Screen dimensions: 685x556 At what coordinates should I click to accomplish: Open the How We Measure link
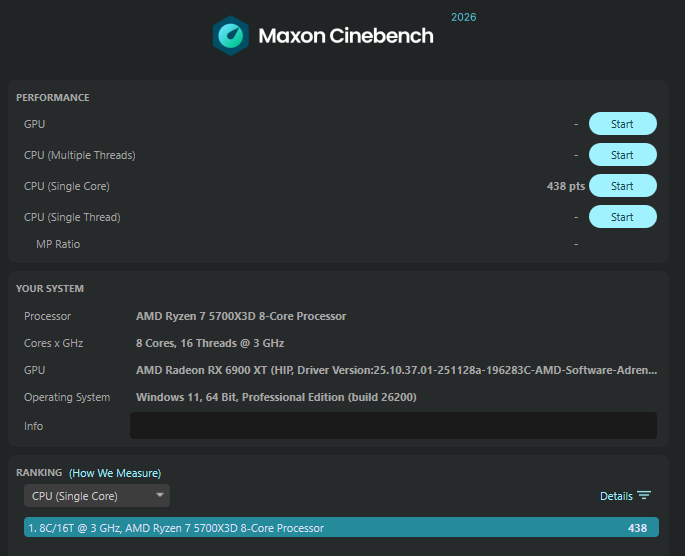(x=115, y=473)
